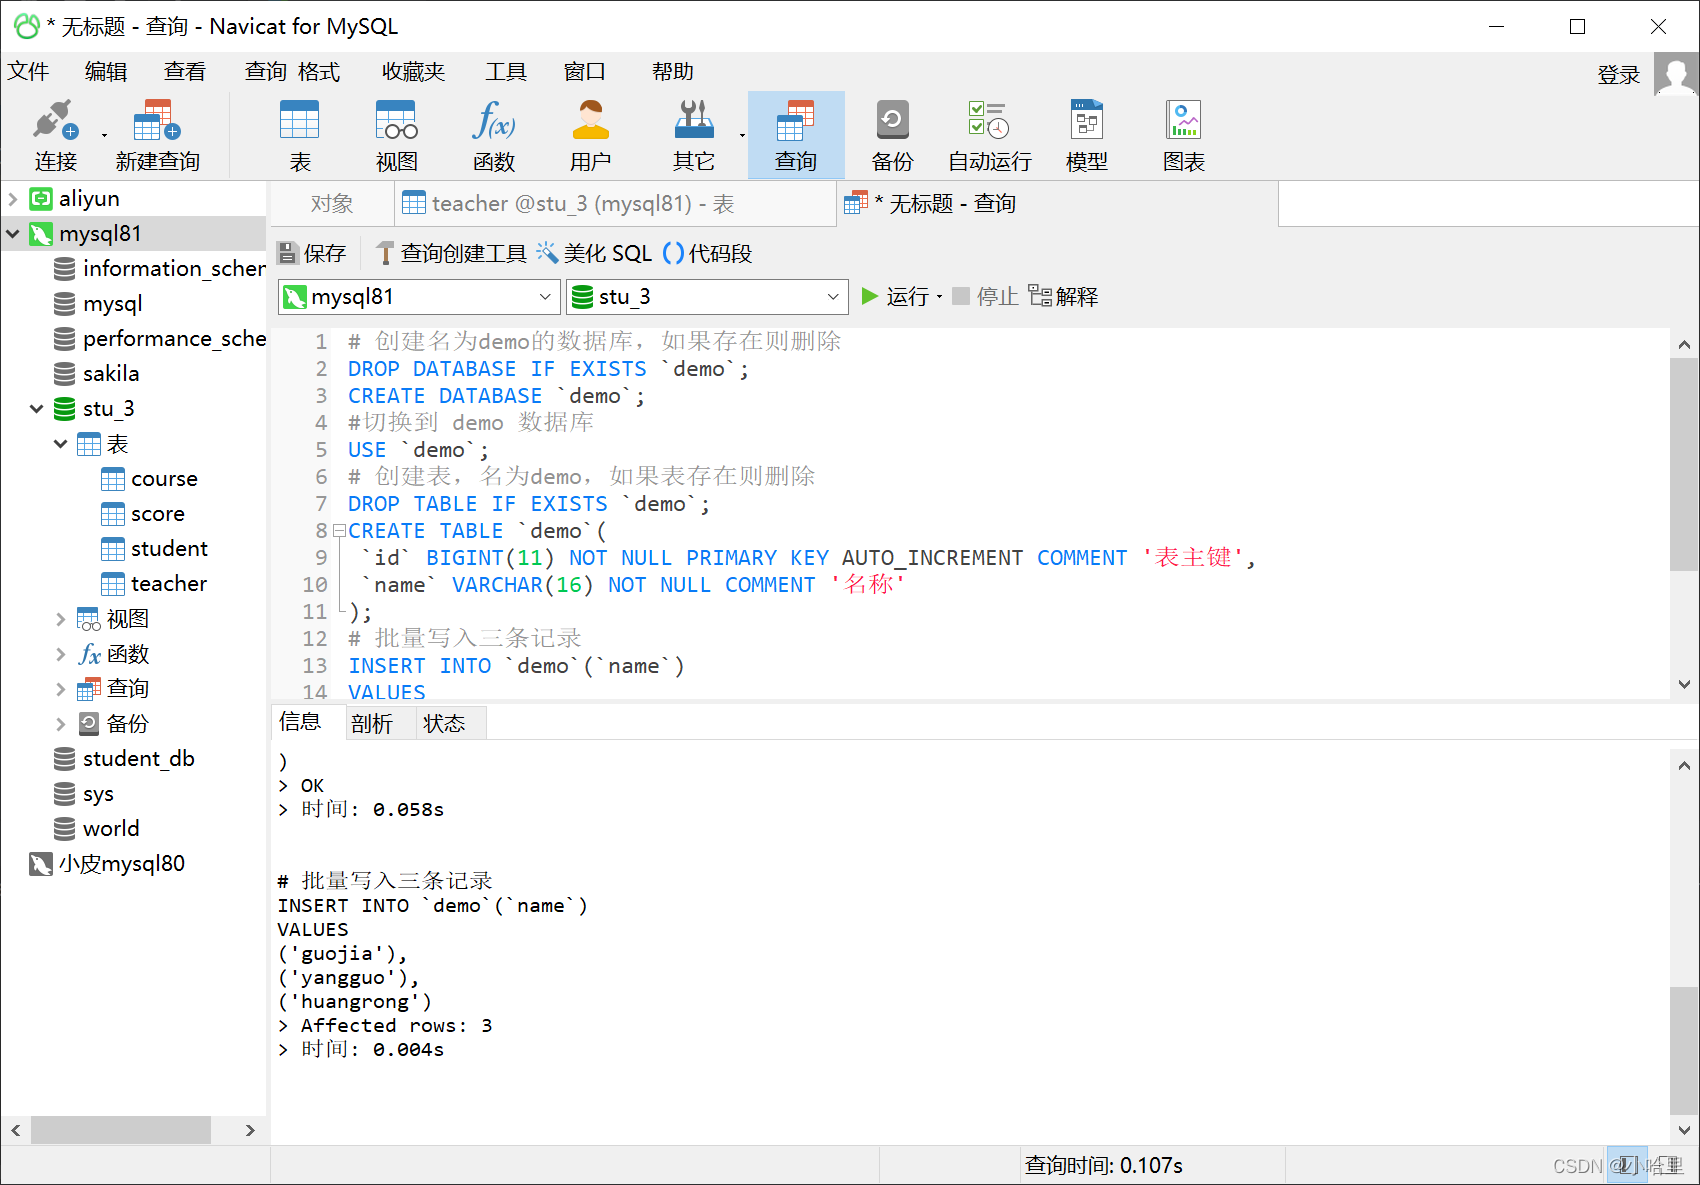Open the User management icon
The height and width of the screenshot is (1185, 1700).
tap(591, 135)
